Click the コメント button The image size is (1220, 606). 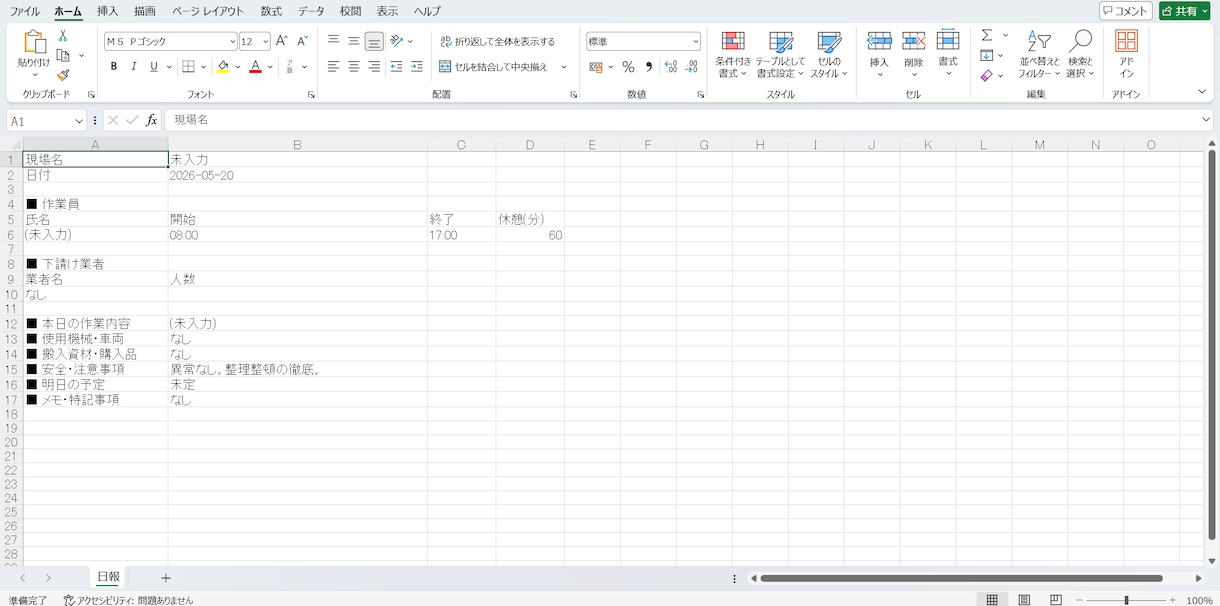click(1126, 11)
